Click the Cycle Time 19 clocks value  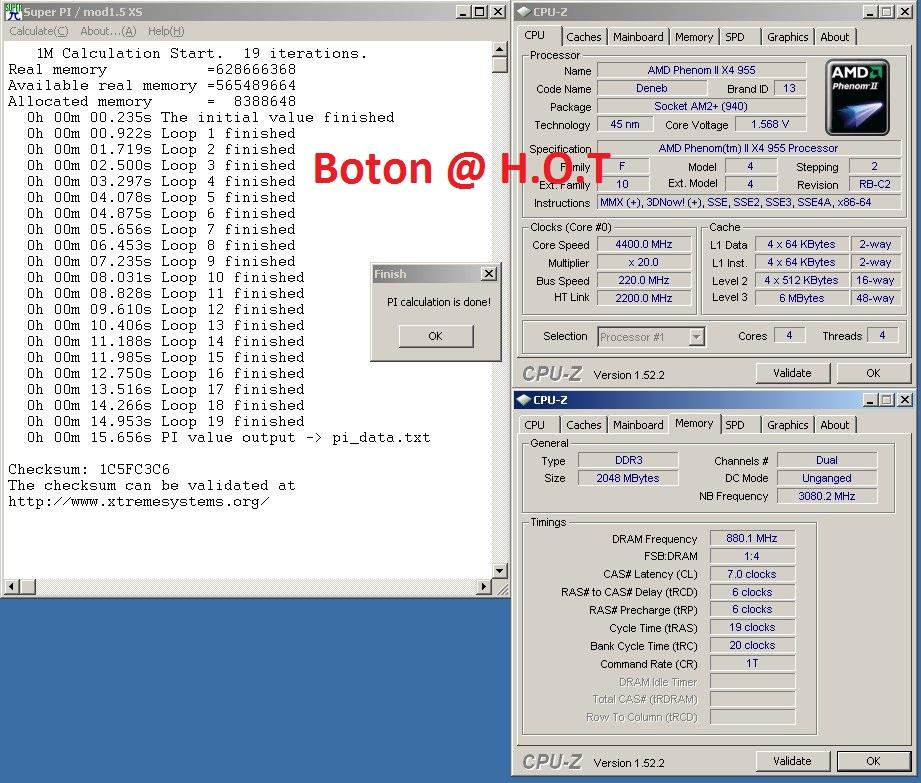point(752,627)
